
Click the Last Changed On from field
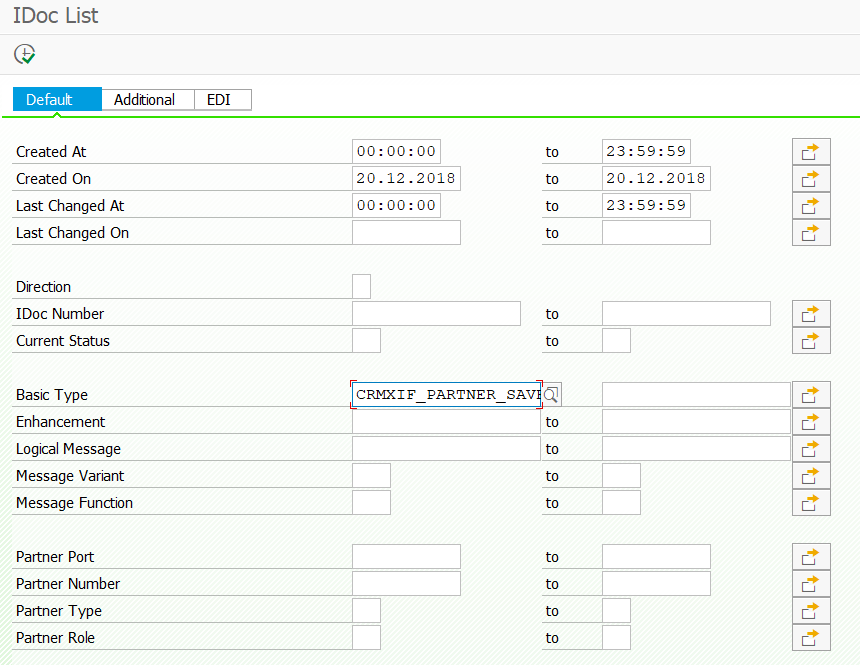[406, 233]
